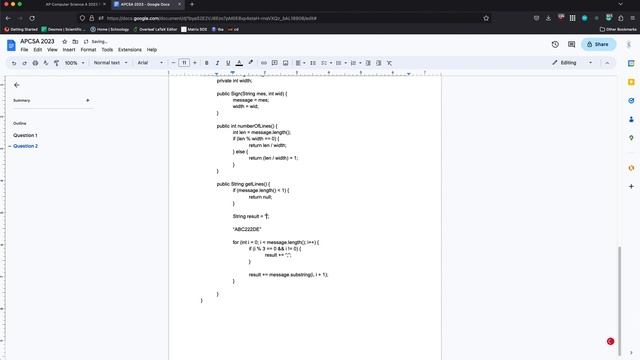Open the Help menu
Image resolution: width=640 pixels, height=360 pixels.
pos(152,50)
